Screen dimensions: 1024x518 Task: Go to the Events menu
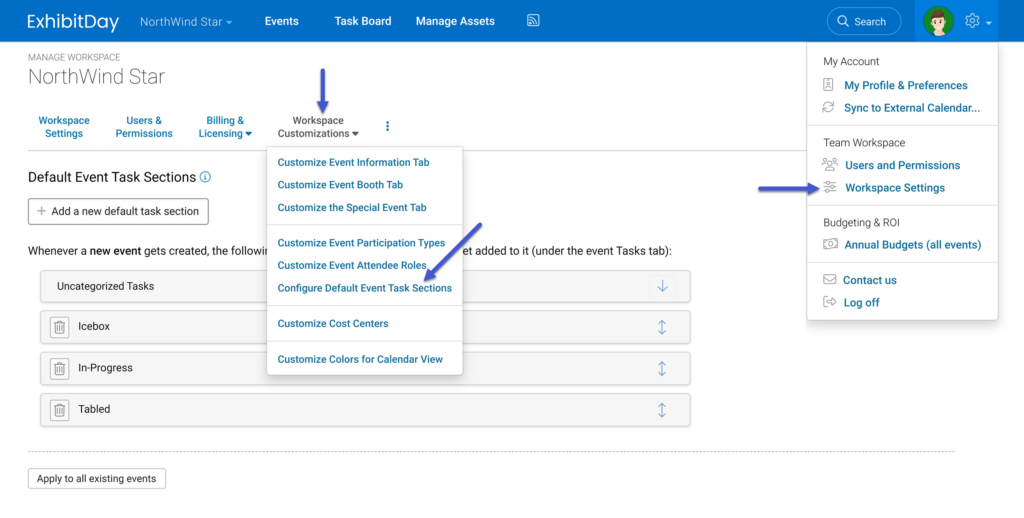[x=281, y=21]
